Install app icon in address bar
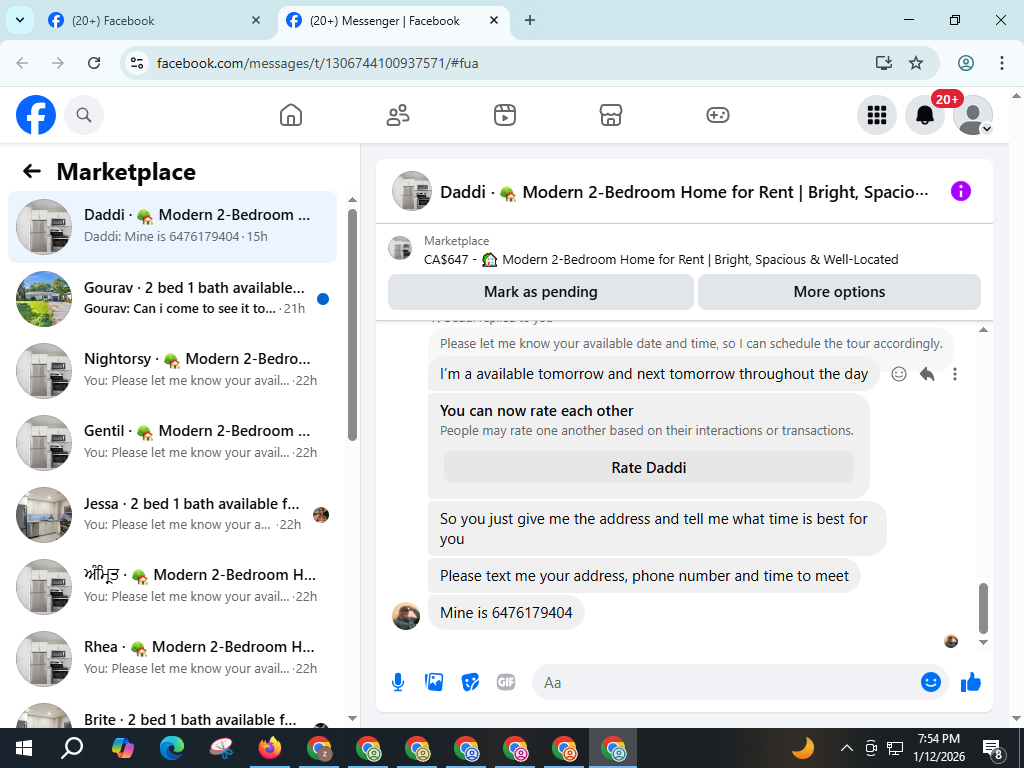The width and height of the screenshot is (1024, 768). point(884,63)
